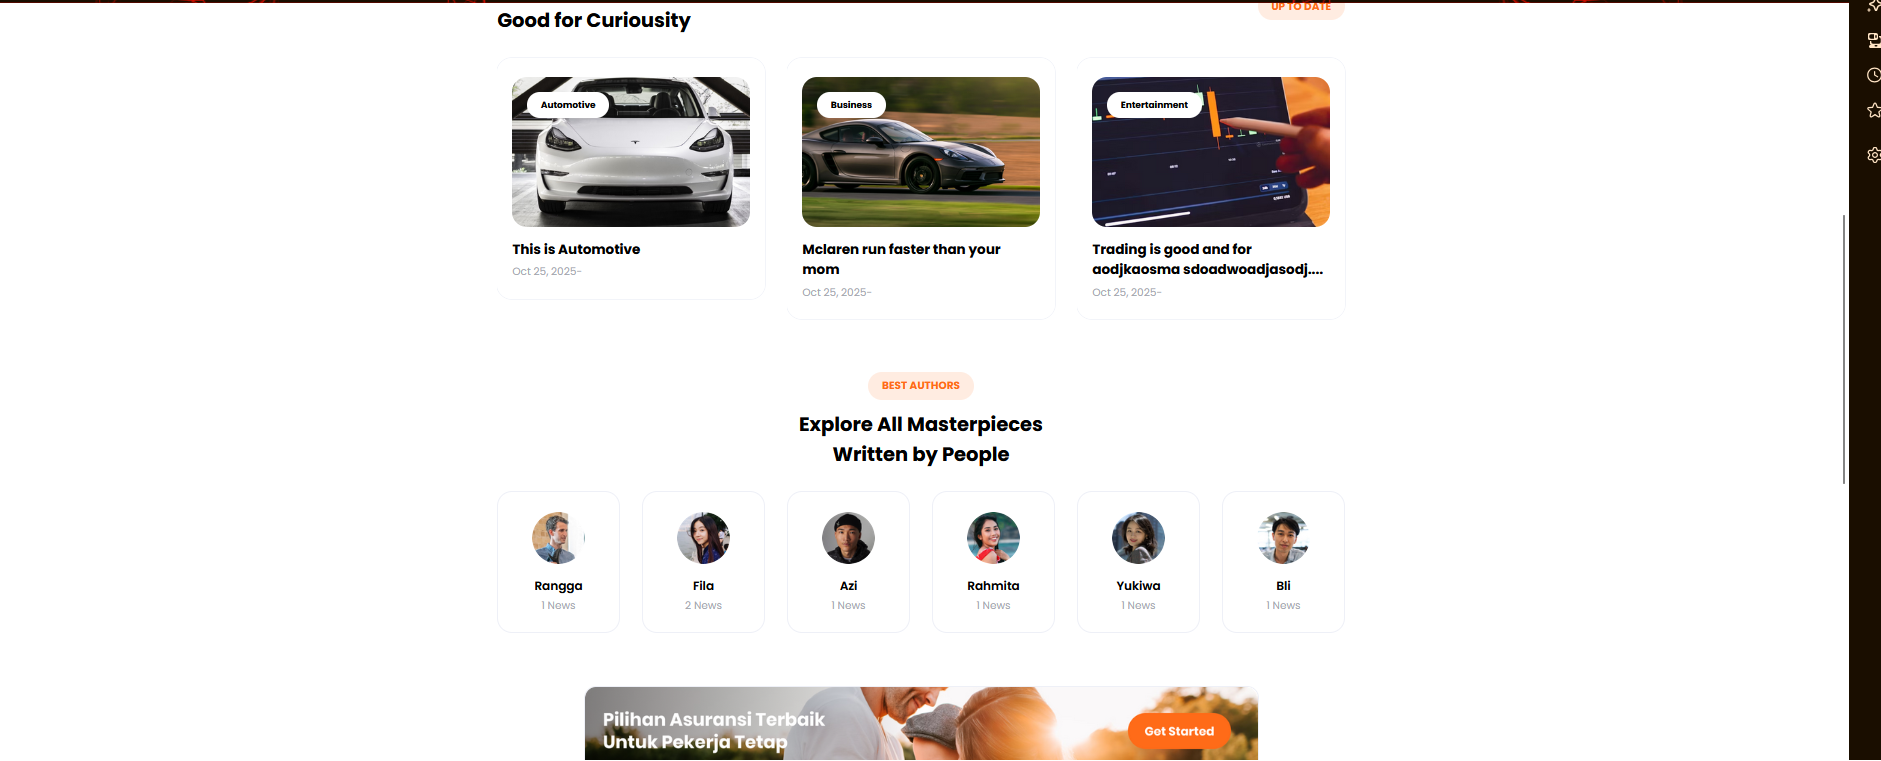Open Rangga's author avatar
1881x761 pixels.
pyautogui.click(x=558, y=538)
